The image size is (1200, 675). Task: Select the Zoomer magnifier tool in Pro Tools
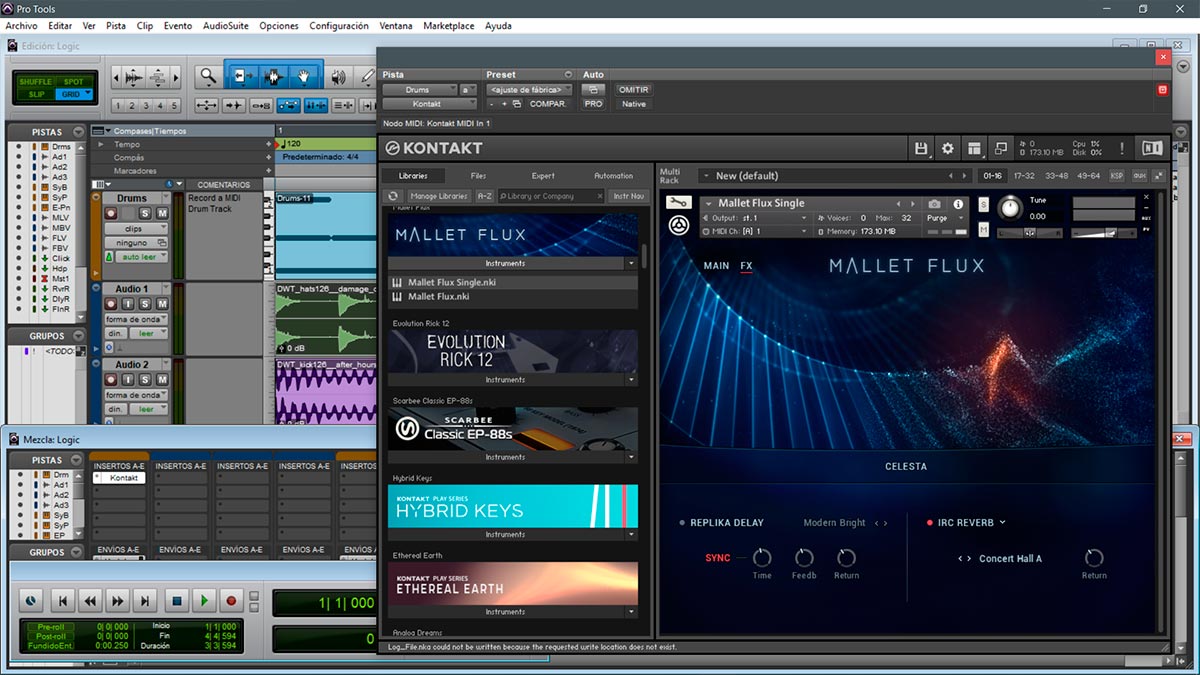point(207,76)
